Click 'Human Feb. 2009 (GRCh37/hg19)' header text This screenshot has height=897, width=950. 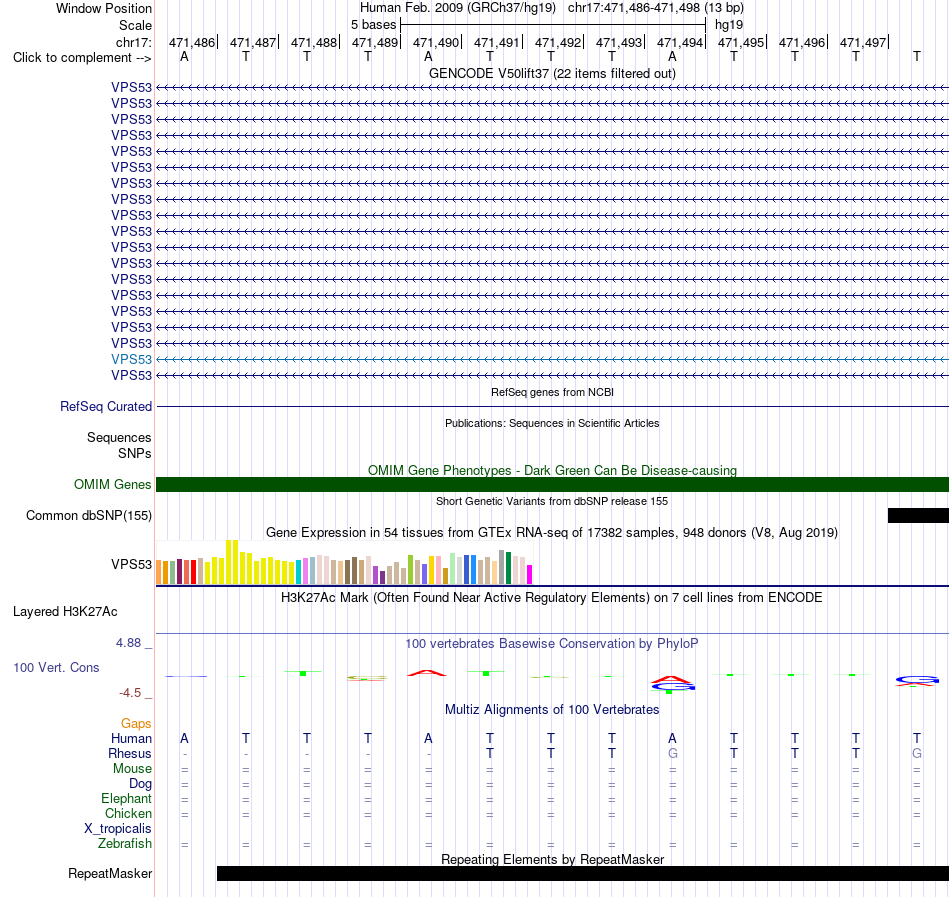click(x=457, y=8)
